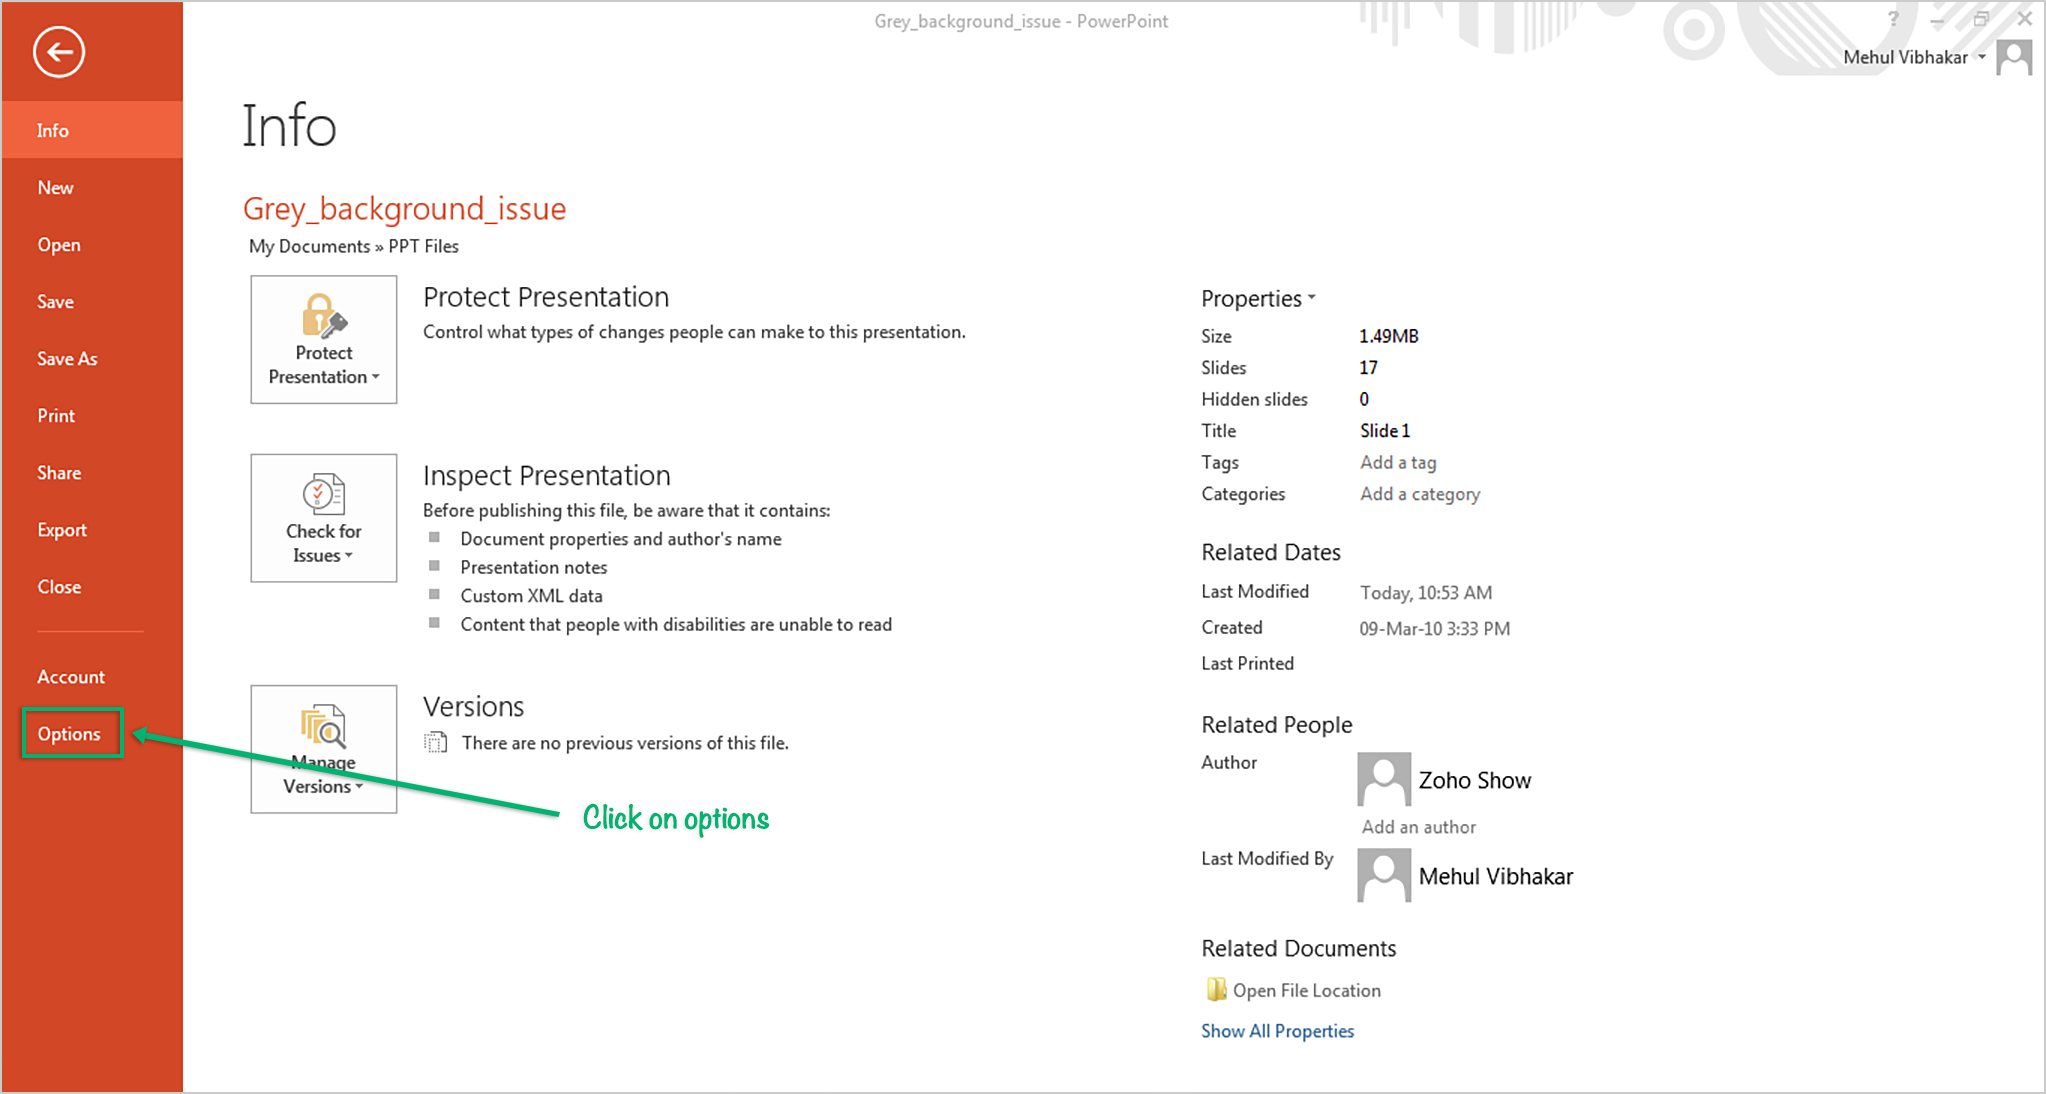
Task: Click the Open File Location folder icon
Action: click(x=1216, y=990)
